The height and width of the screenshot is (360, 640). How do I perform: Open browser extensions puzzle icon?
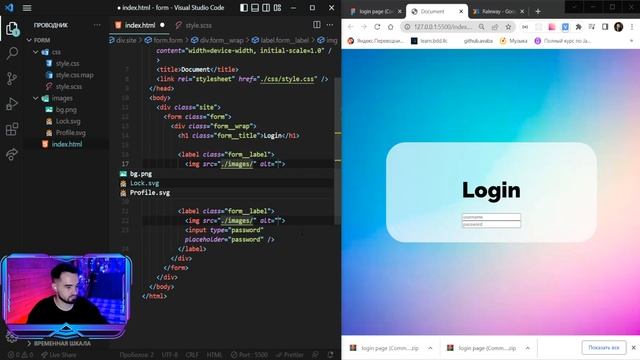[x=578, y=27]
